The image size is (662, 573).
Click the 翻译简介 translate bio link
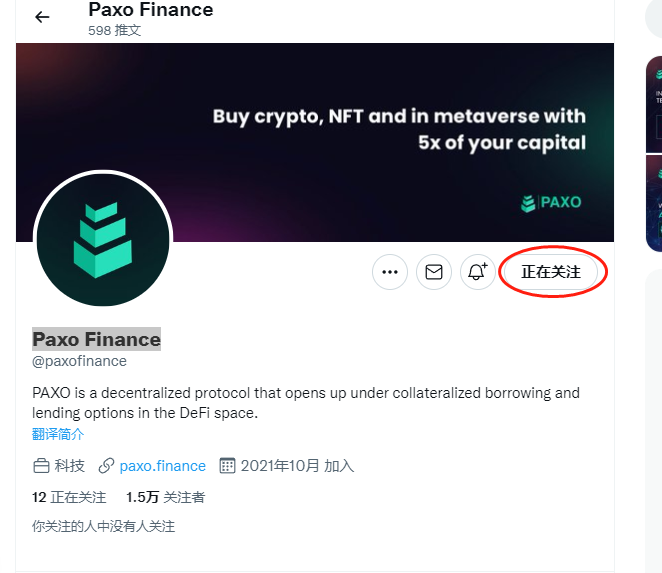[58, 434]
